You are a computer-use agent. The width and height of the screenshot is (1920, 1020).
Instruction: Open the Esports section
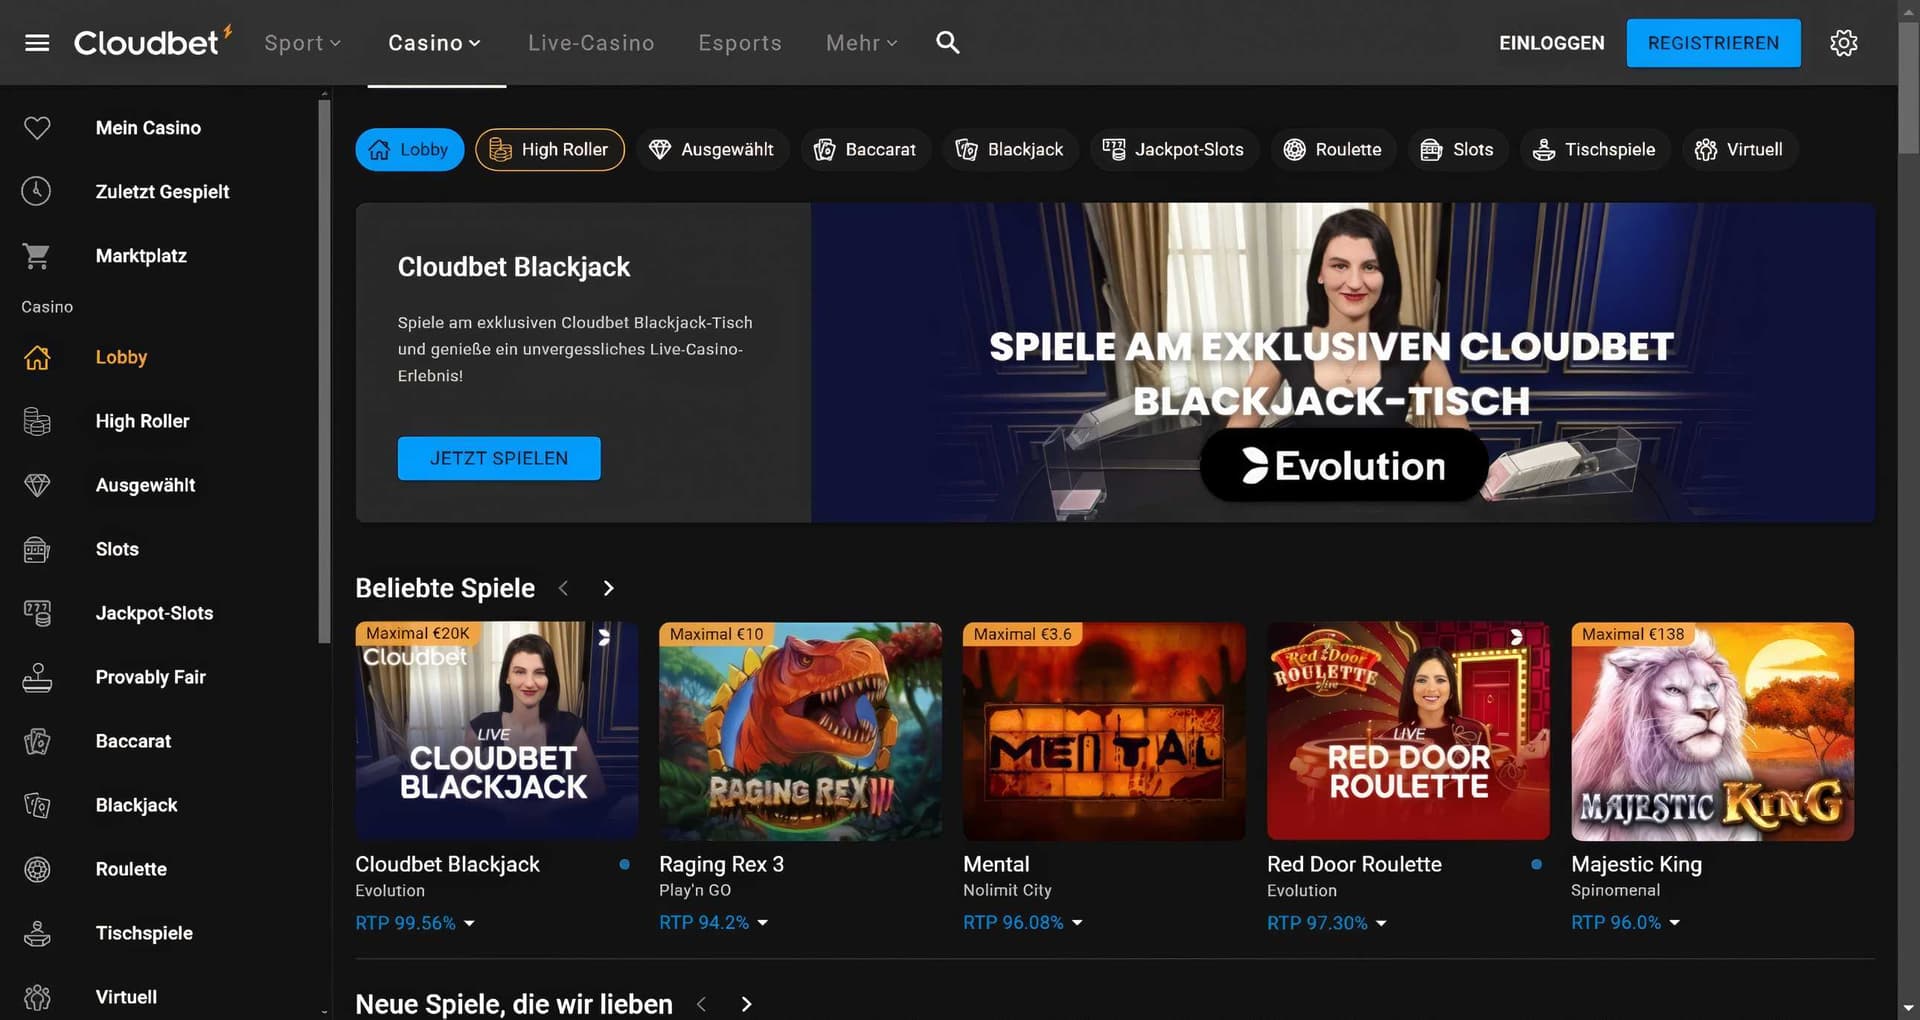pyautogui.click(x=739, y=42)
